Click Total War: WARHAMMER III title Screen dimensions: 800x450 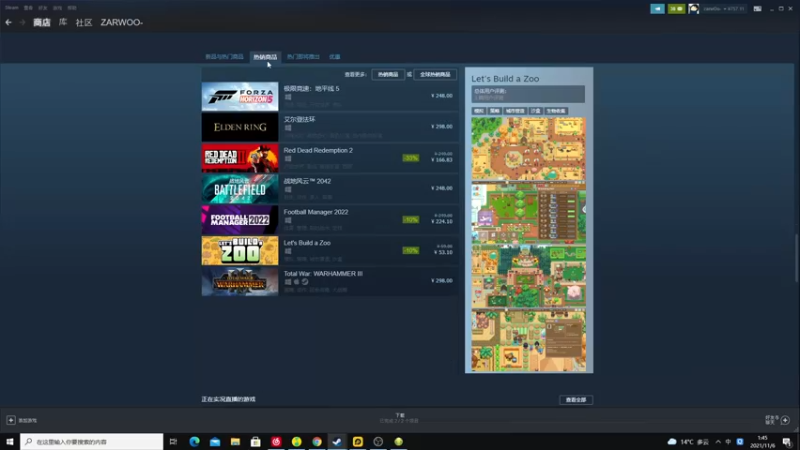tap(323, 274)
